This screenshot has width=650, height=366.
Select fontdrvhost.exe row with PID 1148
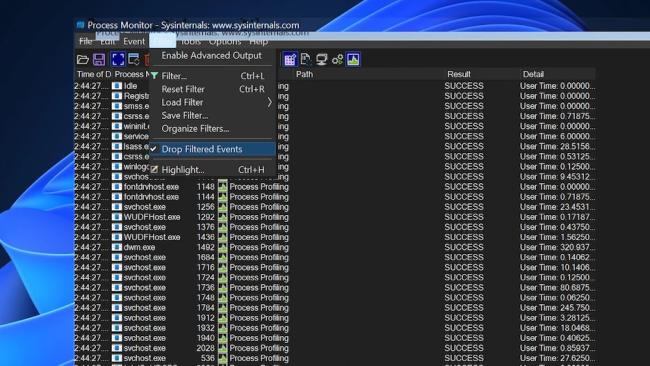click(335, 187)
